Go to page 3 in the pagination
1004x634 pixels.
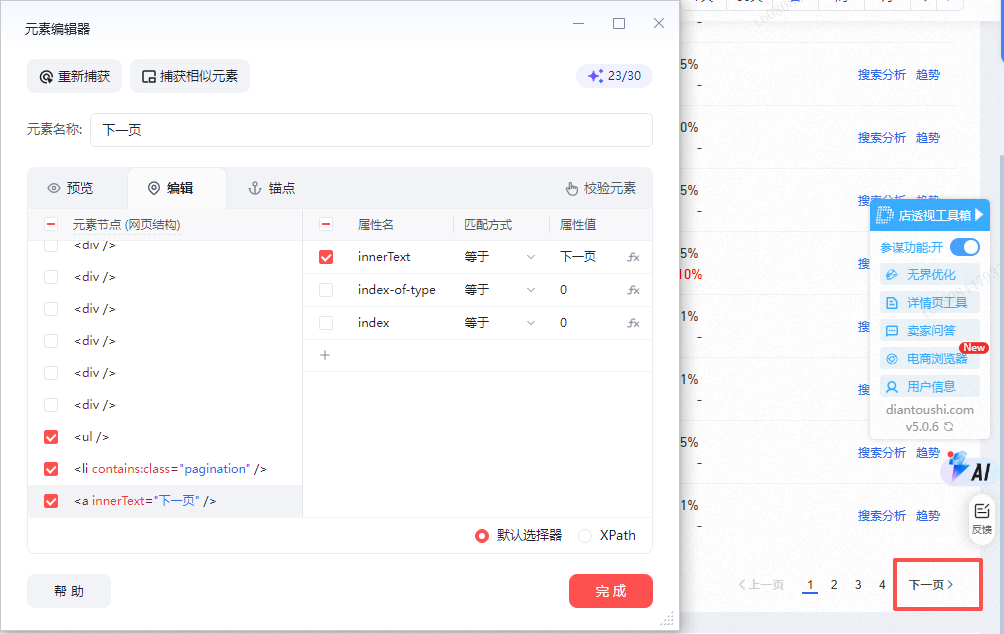coord(858,585)
